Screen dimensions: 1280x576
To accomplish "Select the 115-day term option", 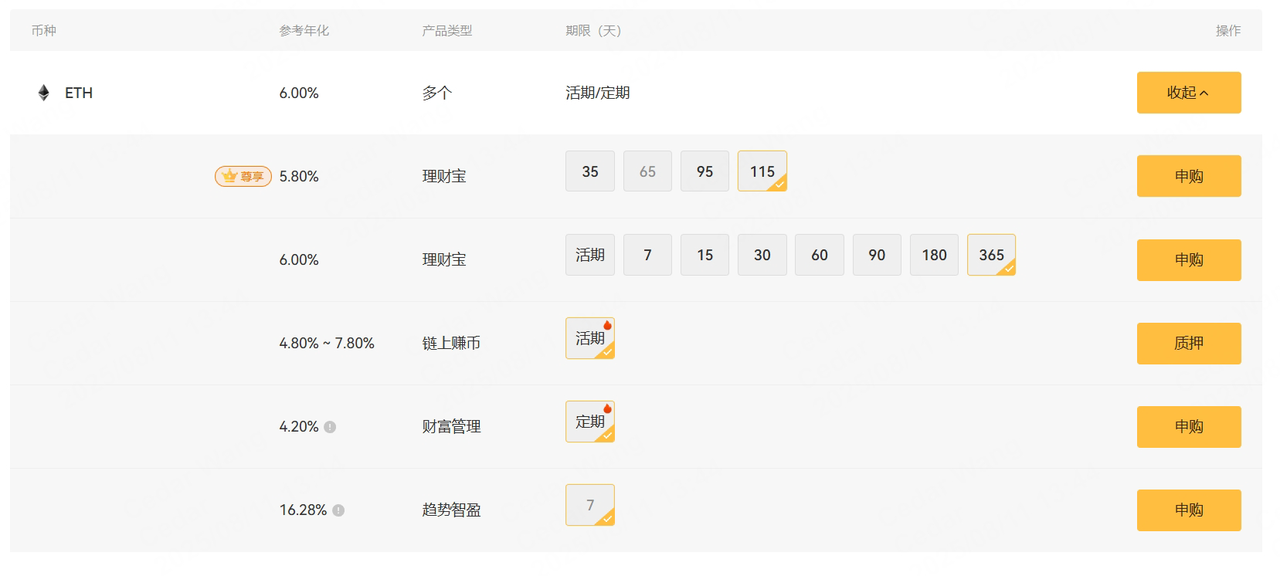I will point(762,172).
